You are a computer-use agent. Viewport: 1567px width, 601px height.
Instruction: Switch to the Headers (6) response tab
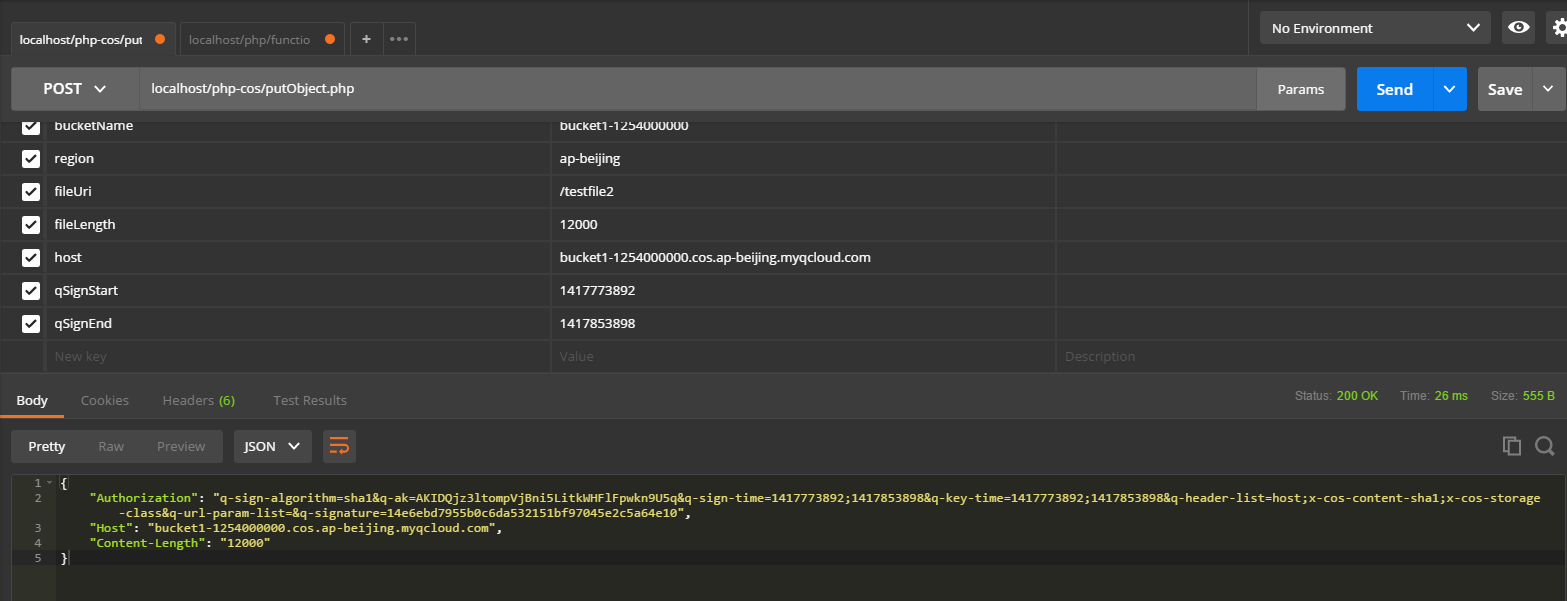(198, 400)
